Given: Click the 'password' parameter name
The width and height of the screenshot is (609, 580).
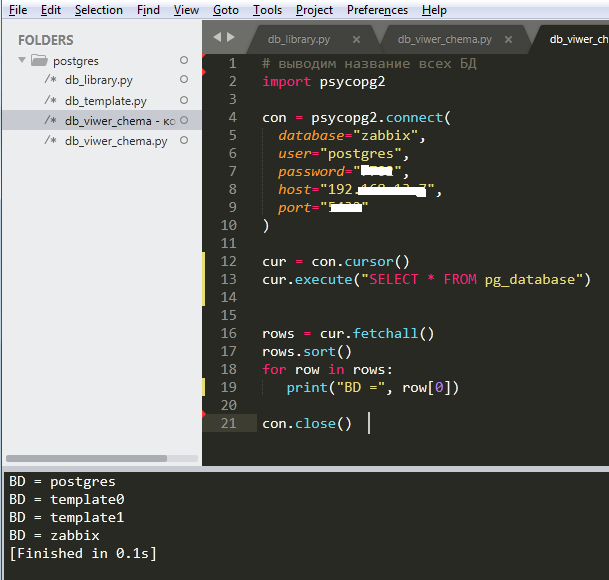Looking at the screenshot, I should tap(311, 172).
